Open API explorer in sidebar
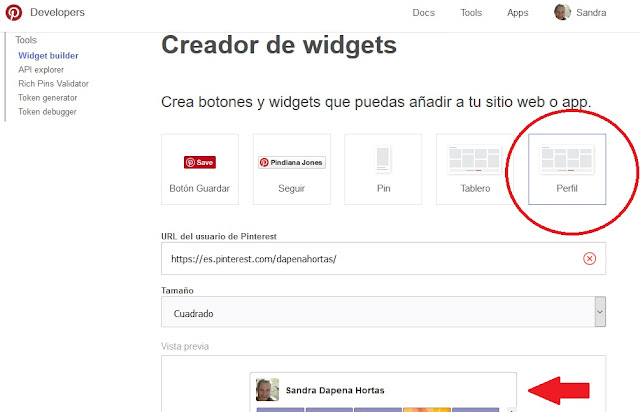Screen dimensions: 640x412 (x=41, y=70)
